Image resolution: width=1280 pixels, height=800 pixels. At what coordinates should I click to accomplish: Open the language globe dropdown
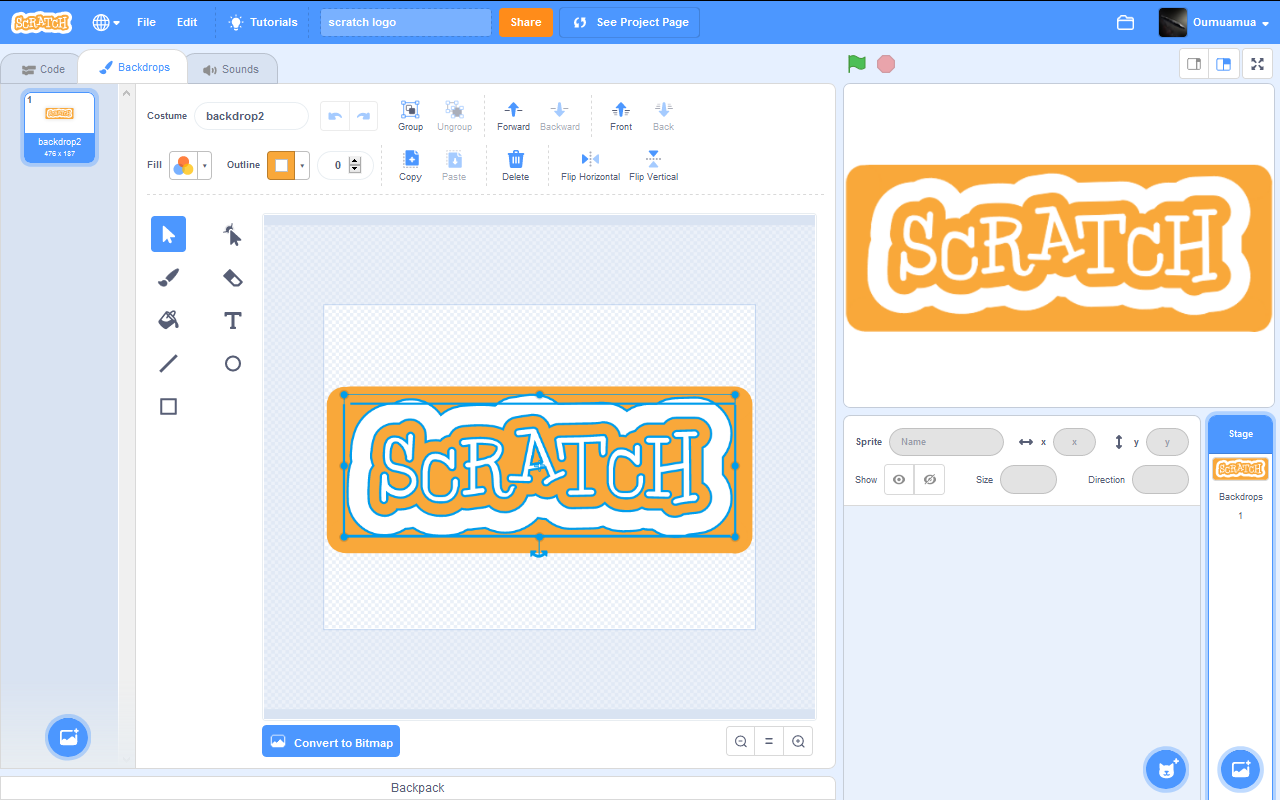pos(105,22)
